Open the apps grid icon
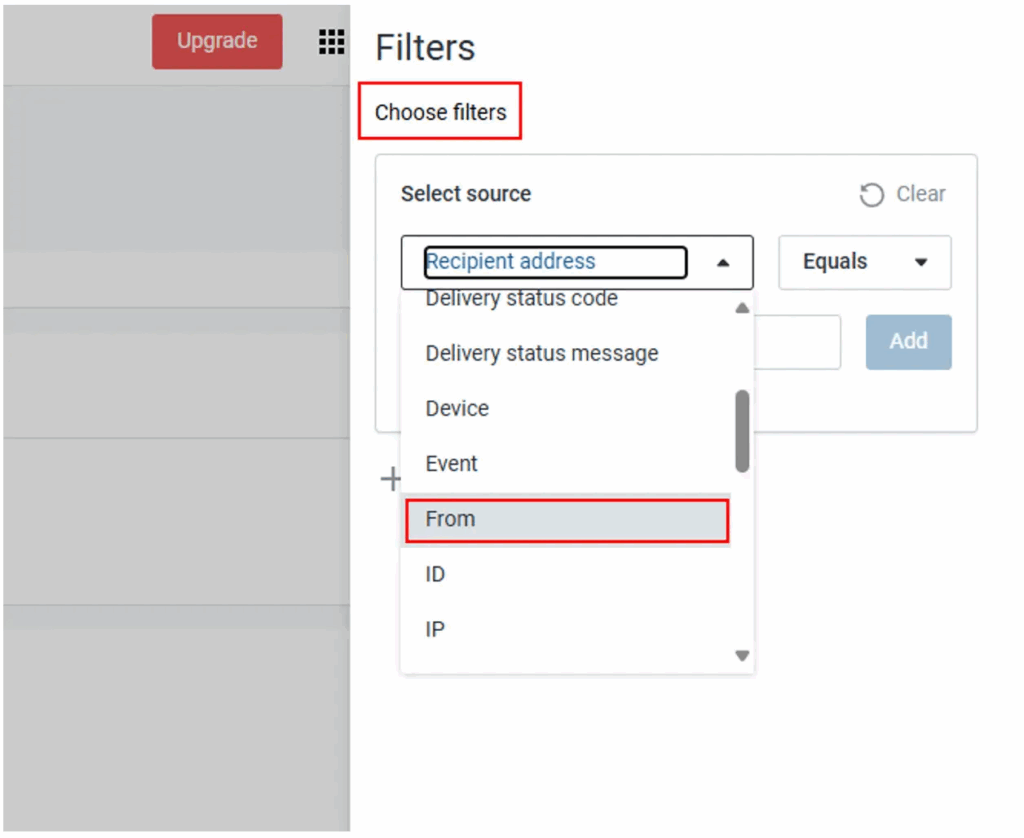The image size is (1024, 838). (331, 42)
